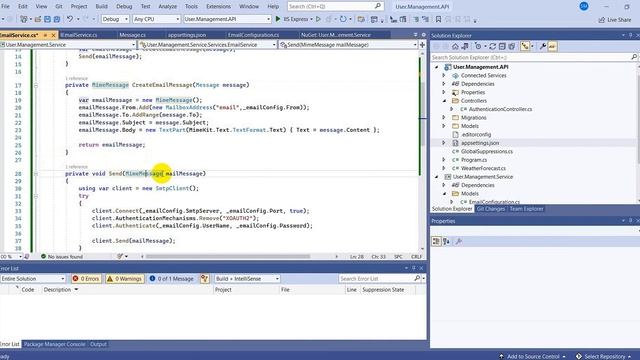Start without debugging using the hollow arrow
640x360 pixels.
point(318,19)
